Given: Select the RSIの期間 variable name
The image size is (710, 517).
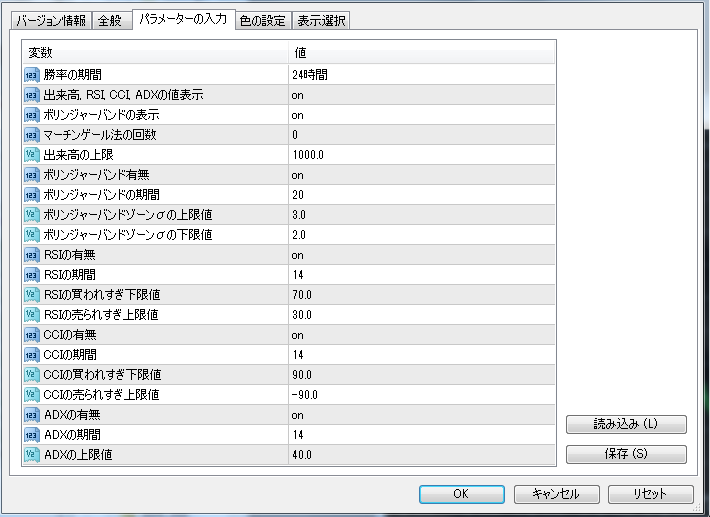Looking at the screenshot, I should [x=70, y=275].
